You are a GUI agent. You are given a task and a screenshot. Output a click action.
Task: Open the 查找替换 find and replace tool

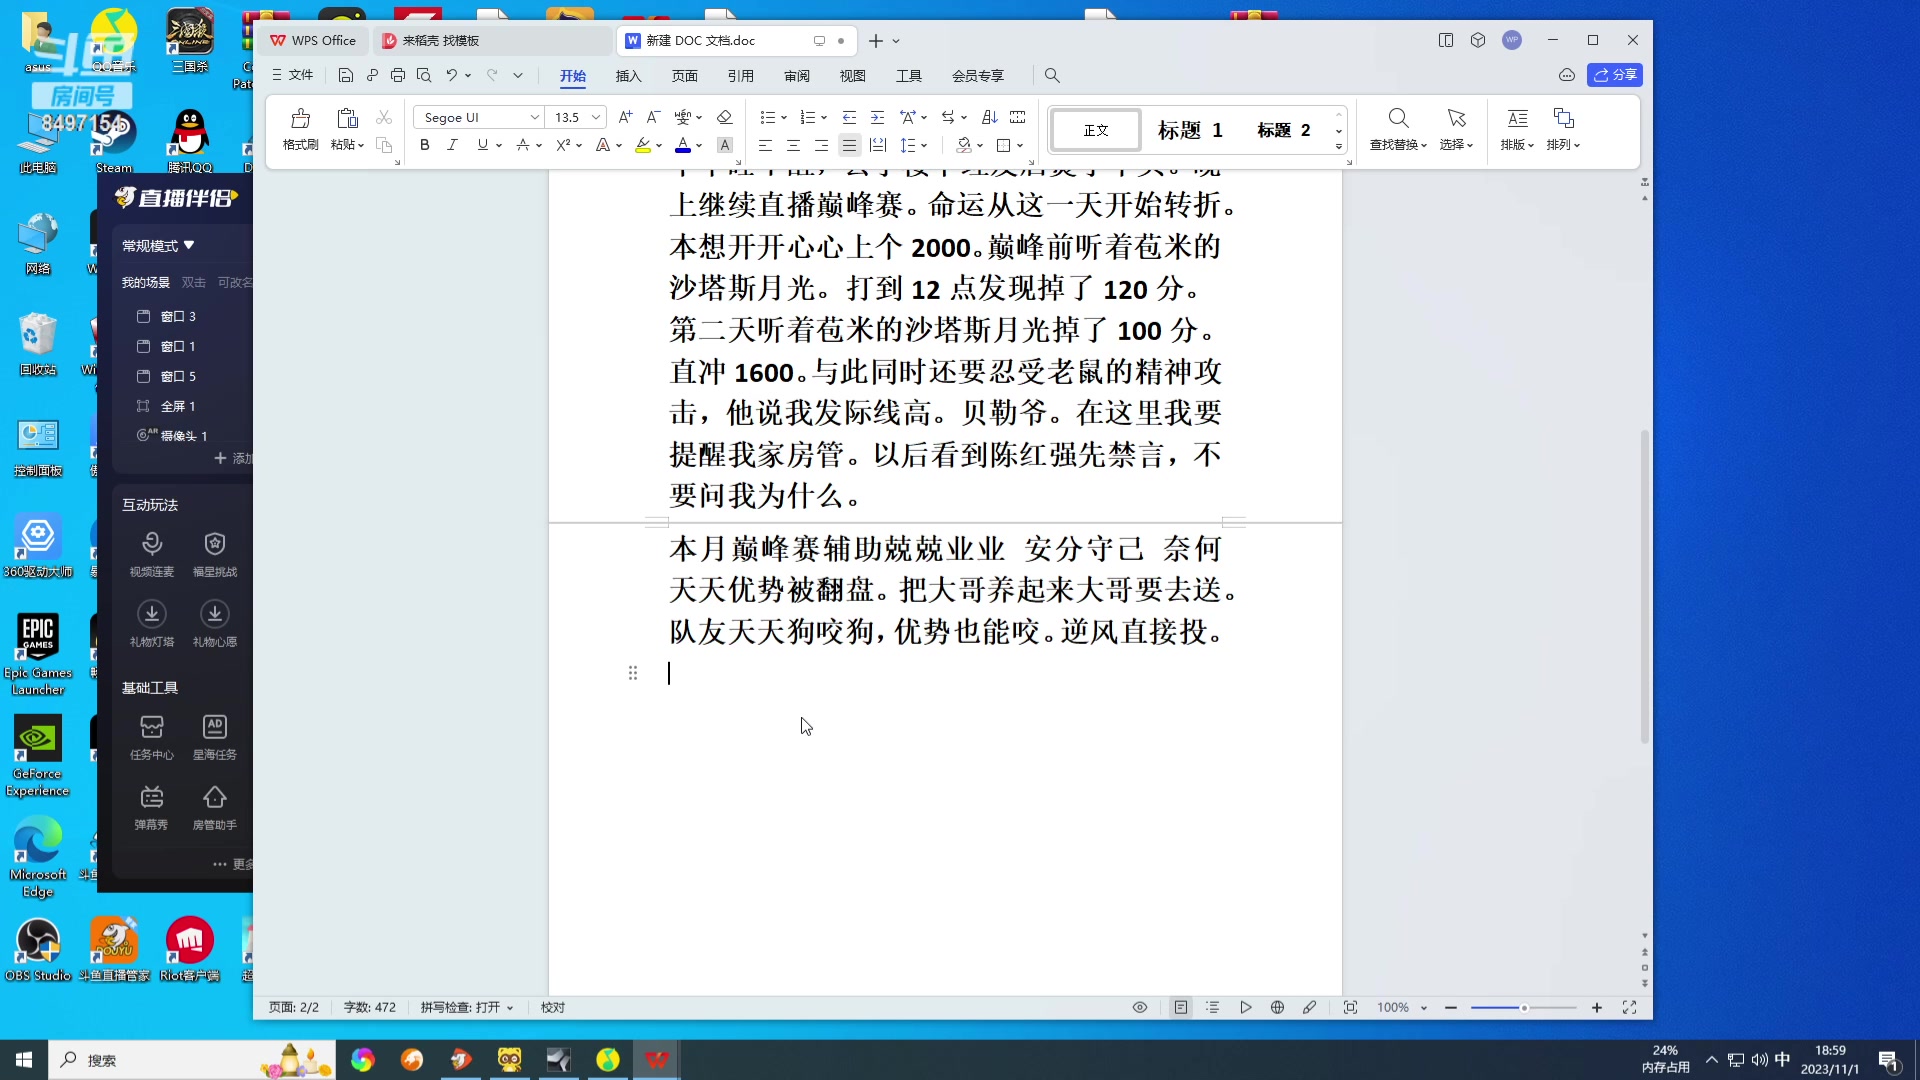pos(1396,130)
